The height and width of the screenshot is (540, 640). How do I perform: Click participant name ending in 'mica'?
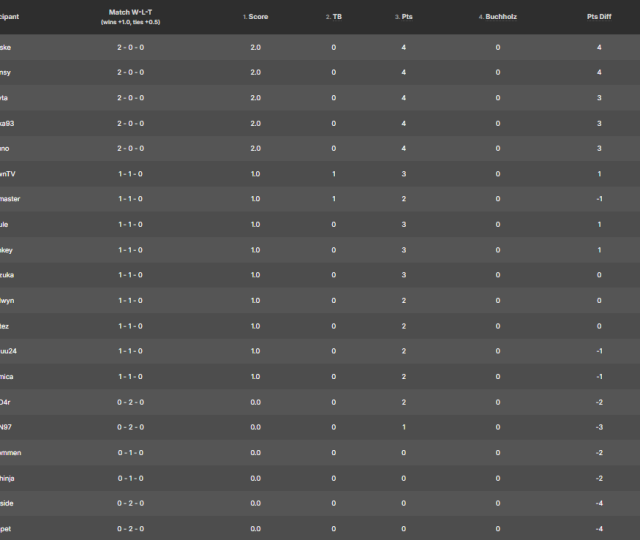8,376
